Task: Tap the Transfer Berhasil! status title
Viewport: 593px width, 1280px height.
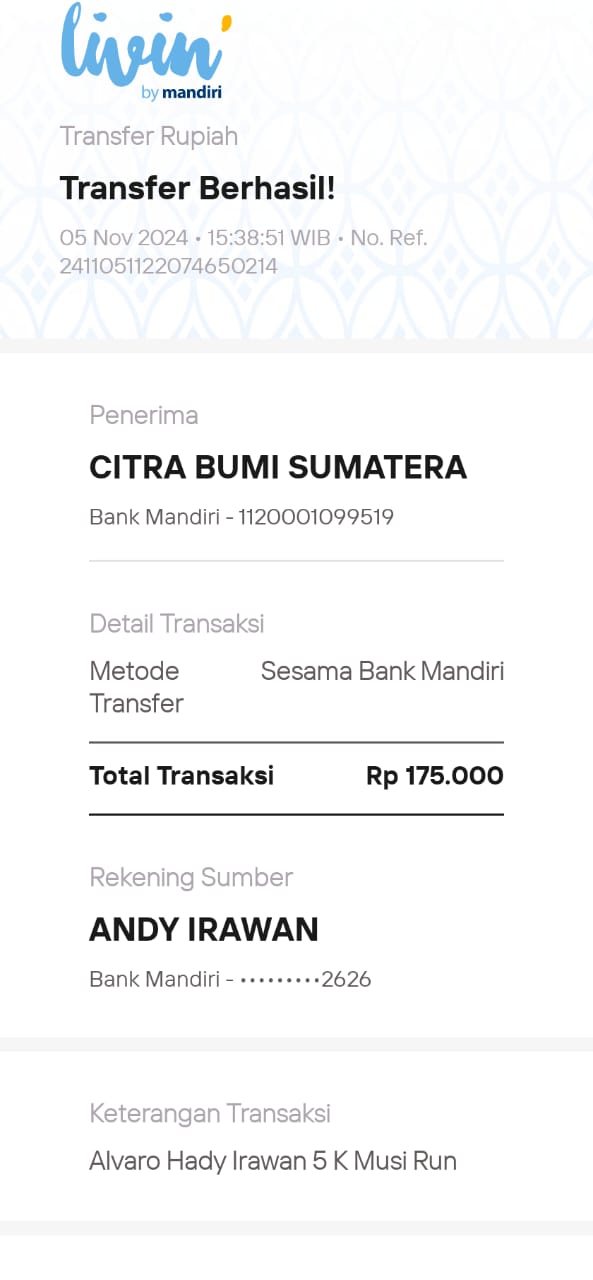Action: [x=198, y=187]
